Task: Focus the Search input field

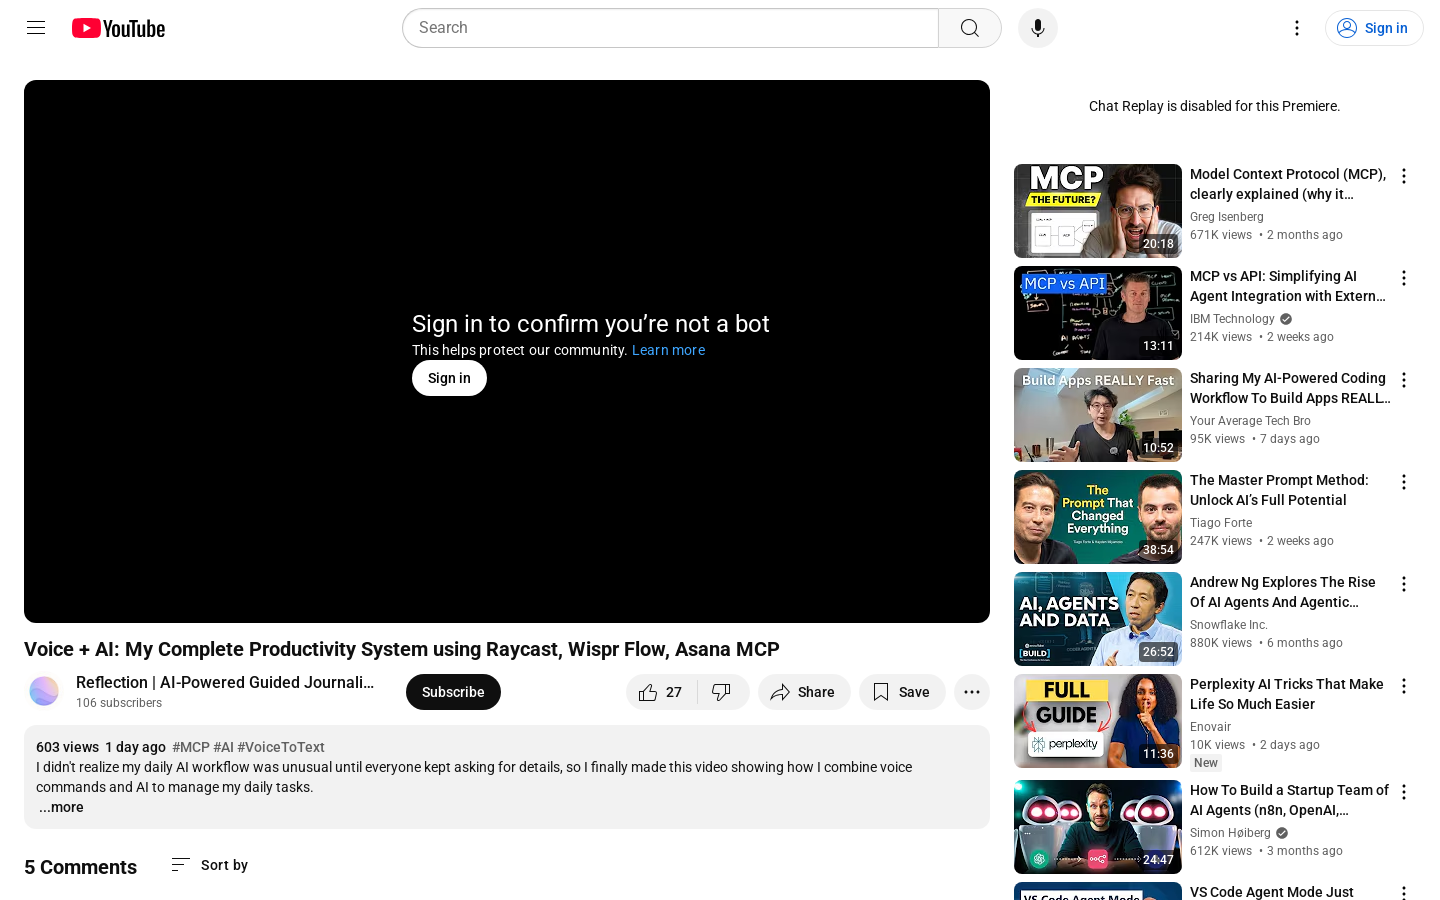Action: click(670, 28)
